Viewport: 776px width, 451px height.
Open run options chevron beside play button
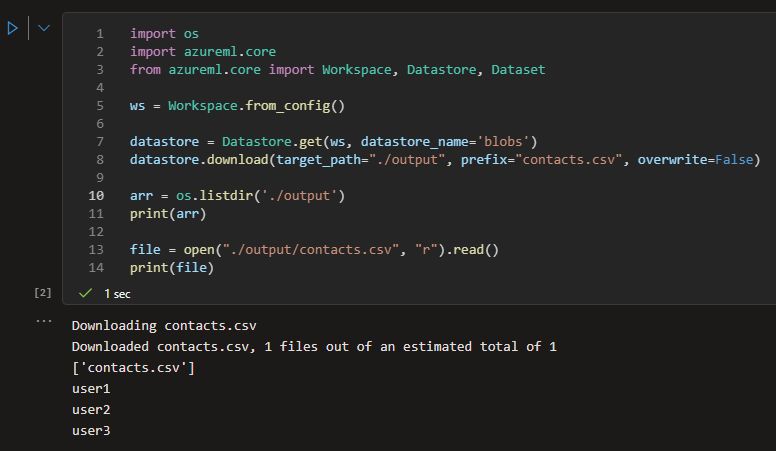(x=44, y=28)
